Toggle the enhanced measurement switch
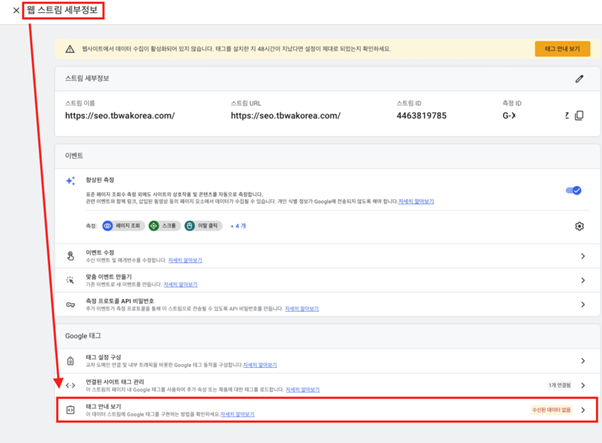This screenshot has height=443, width=602. coord(574,190)
